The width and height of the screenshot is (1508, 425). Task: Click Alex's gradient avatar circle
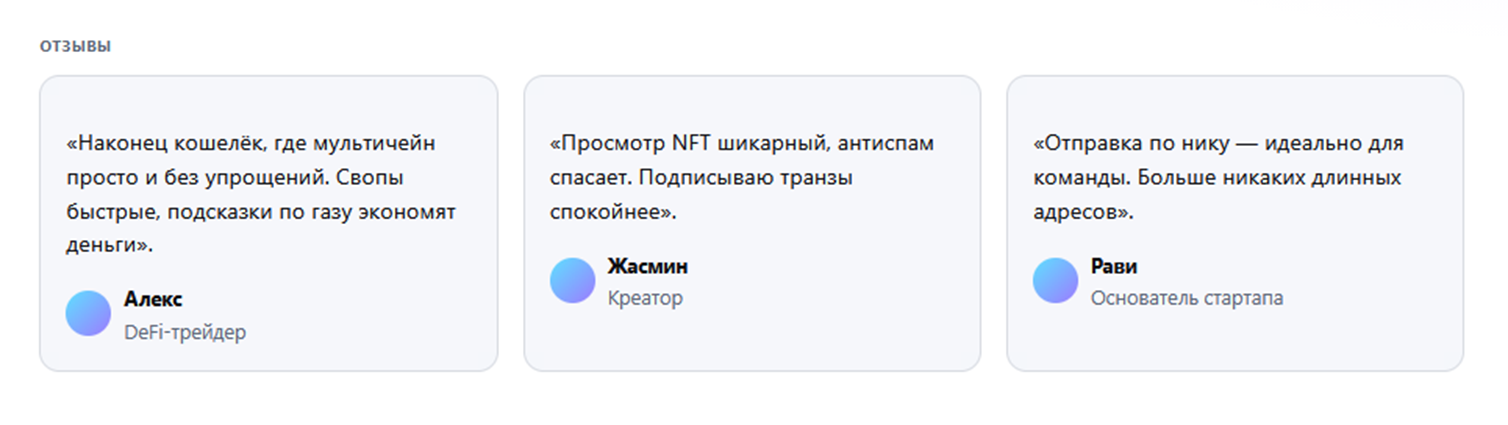coord(88,314)
